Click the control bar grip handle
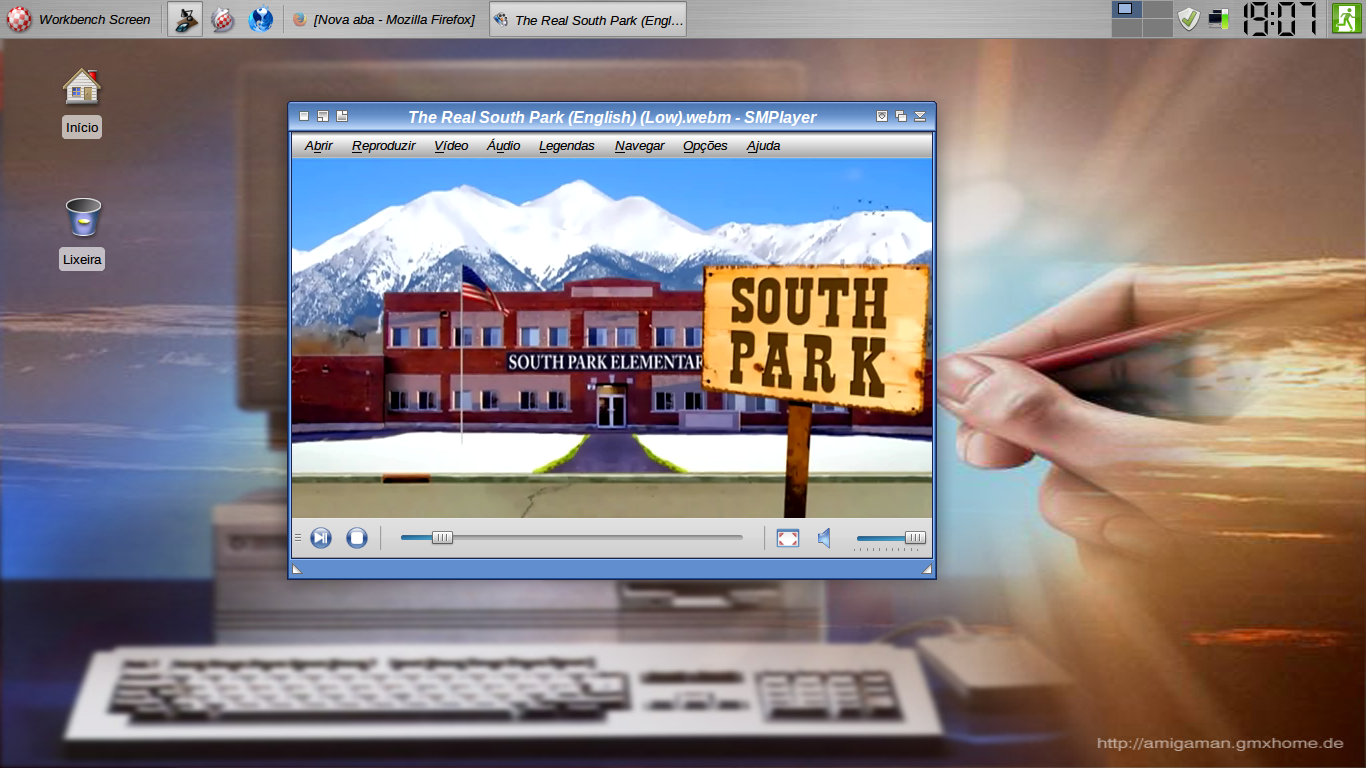Viewport: 1366px width, 768px height. point(297,538)
